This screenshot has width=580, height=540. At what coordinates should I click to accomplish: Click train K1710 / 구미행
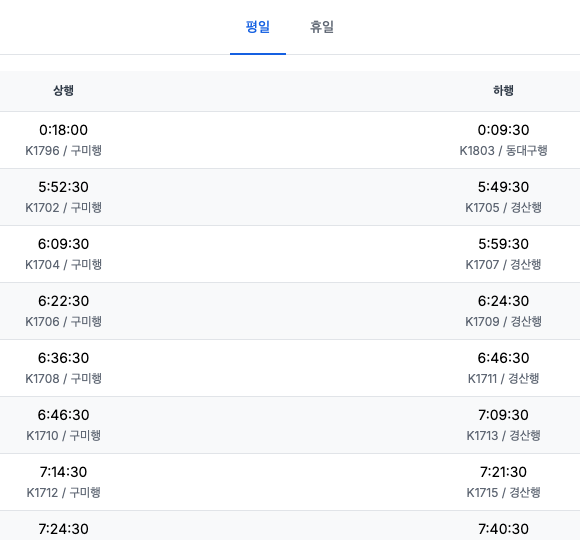pos(63,435)
